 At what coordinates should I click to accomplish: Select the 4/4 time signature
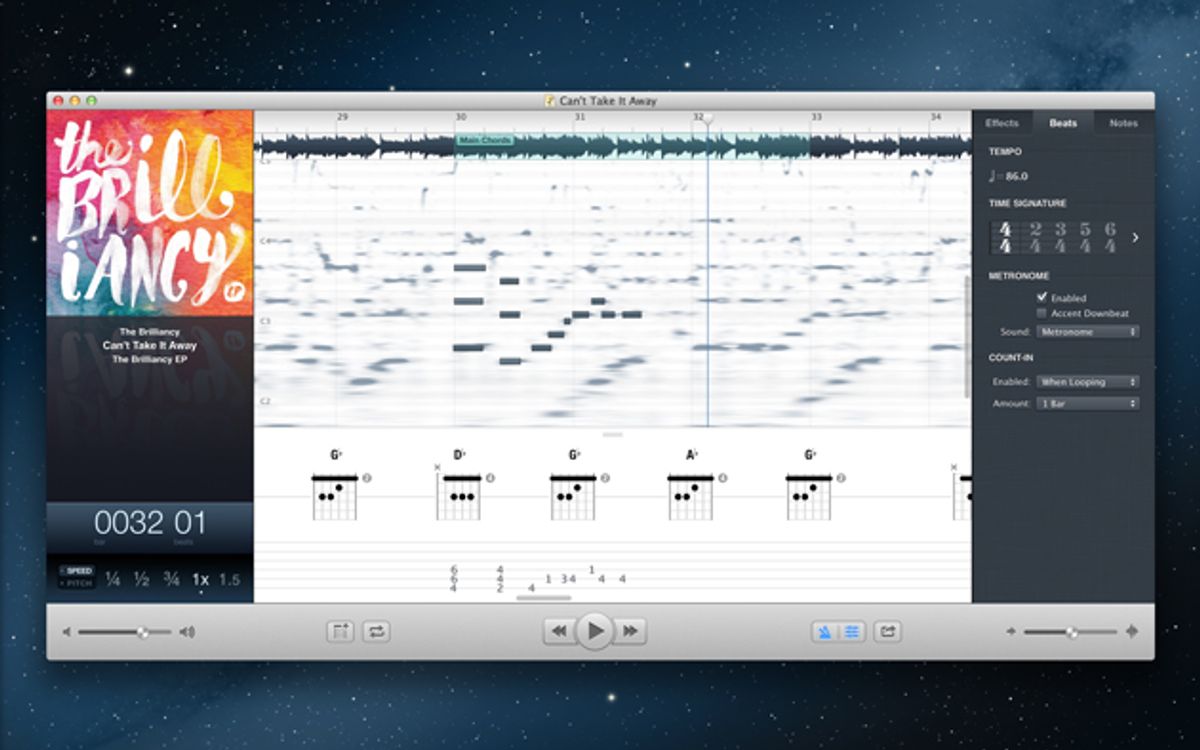(1005, 238)
